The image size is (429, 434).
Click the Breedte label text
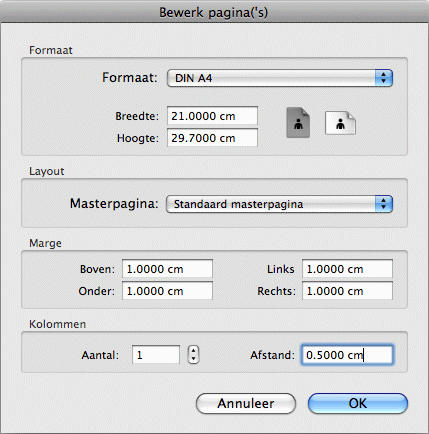137,116
